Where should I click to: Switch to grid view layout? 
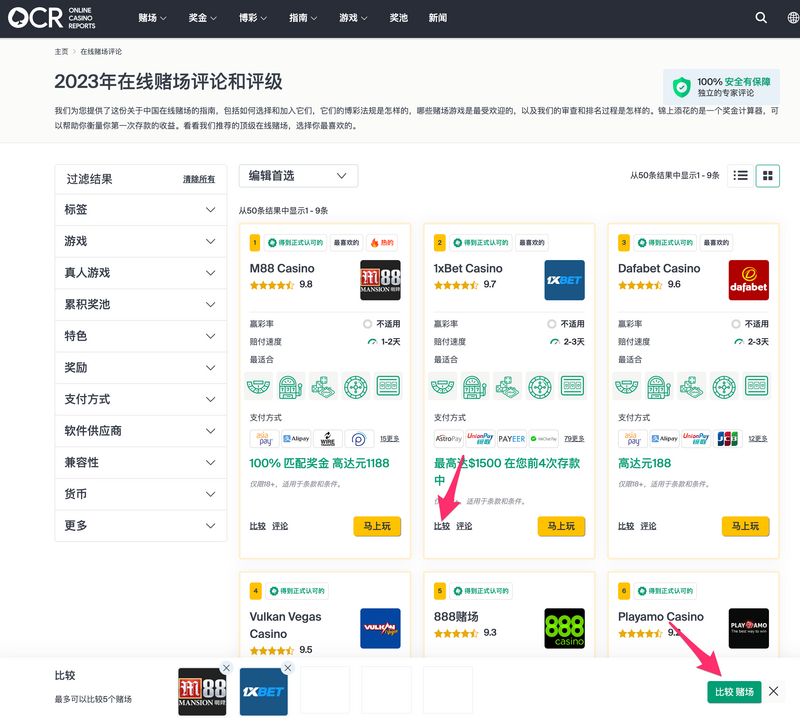point(767,176)
